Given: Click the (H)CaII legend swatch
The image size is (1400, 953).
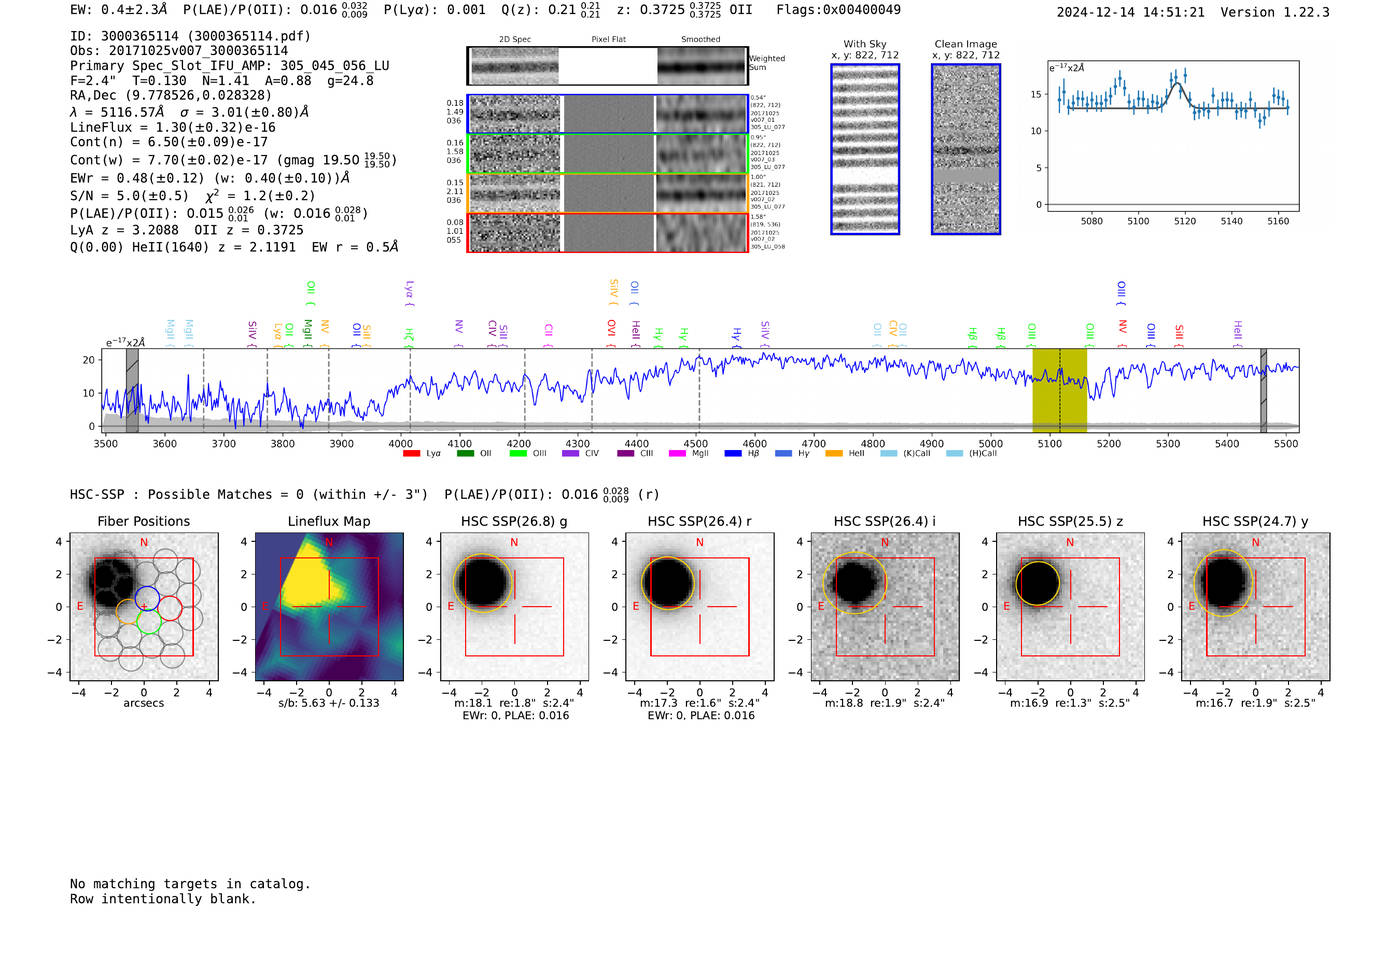Looking at the screenshot, I should (x=954, y=454).
